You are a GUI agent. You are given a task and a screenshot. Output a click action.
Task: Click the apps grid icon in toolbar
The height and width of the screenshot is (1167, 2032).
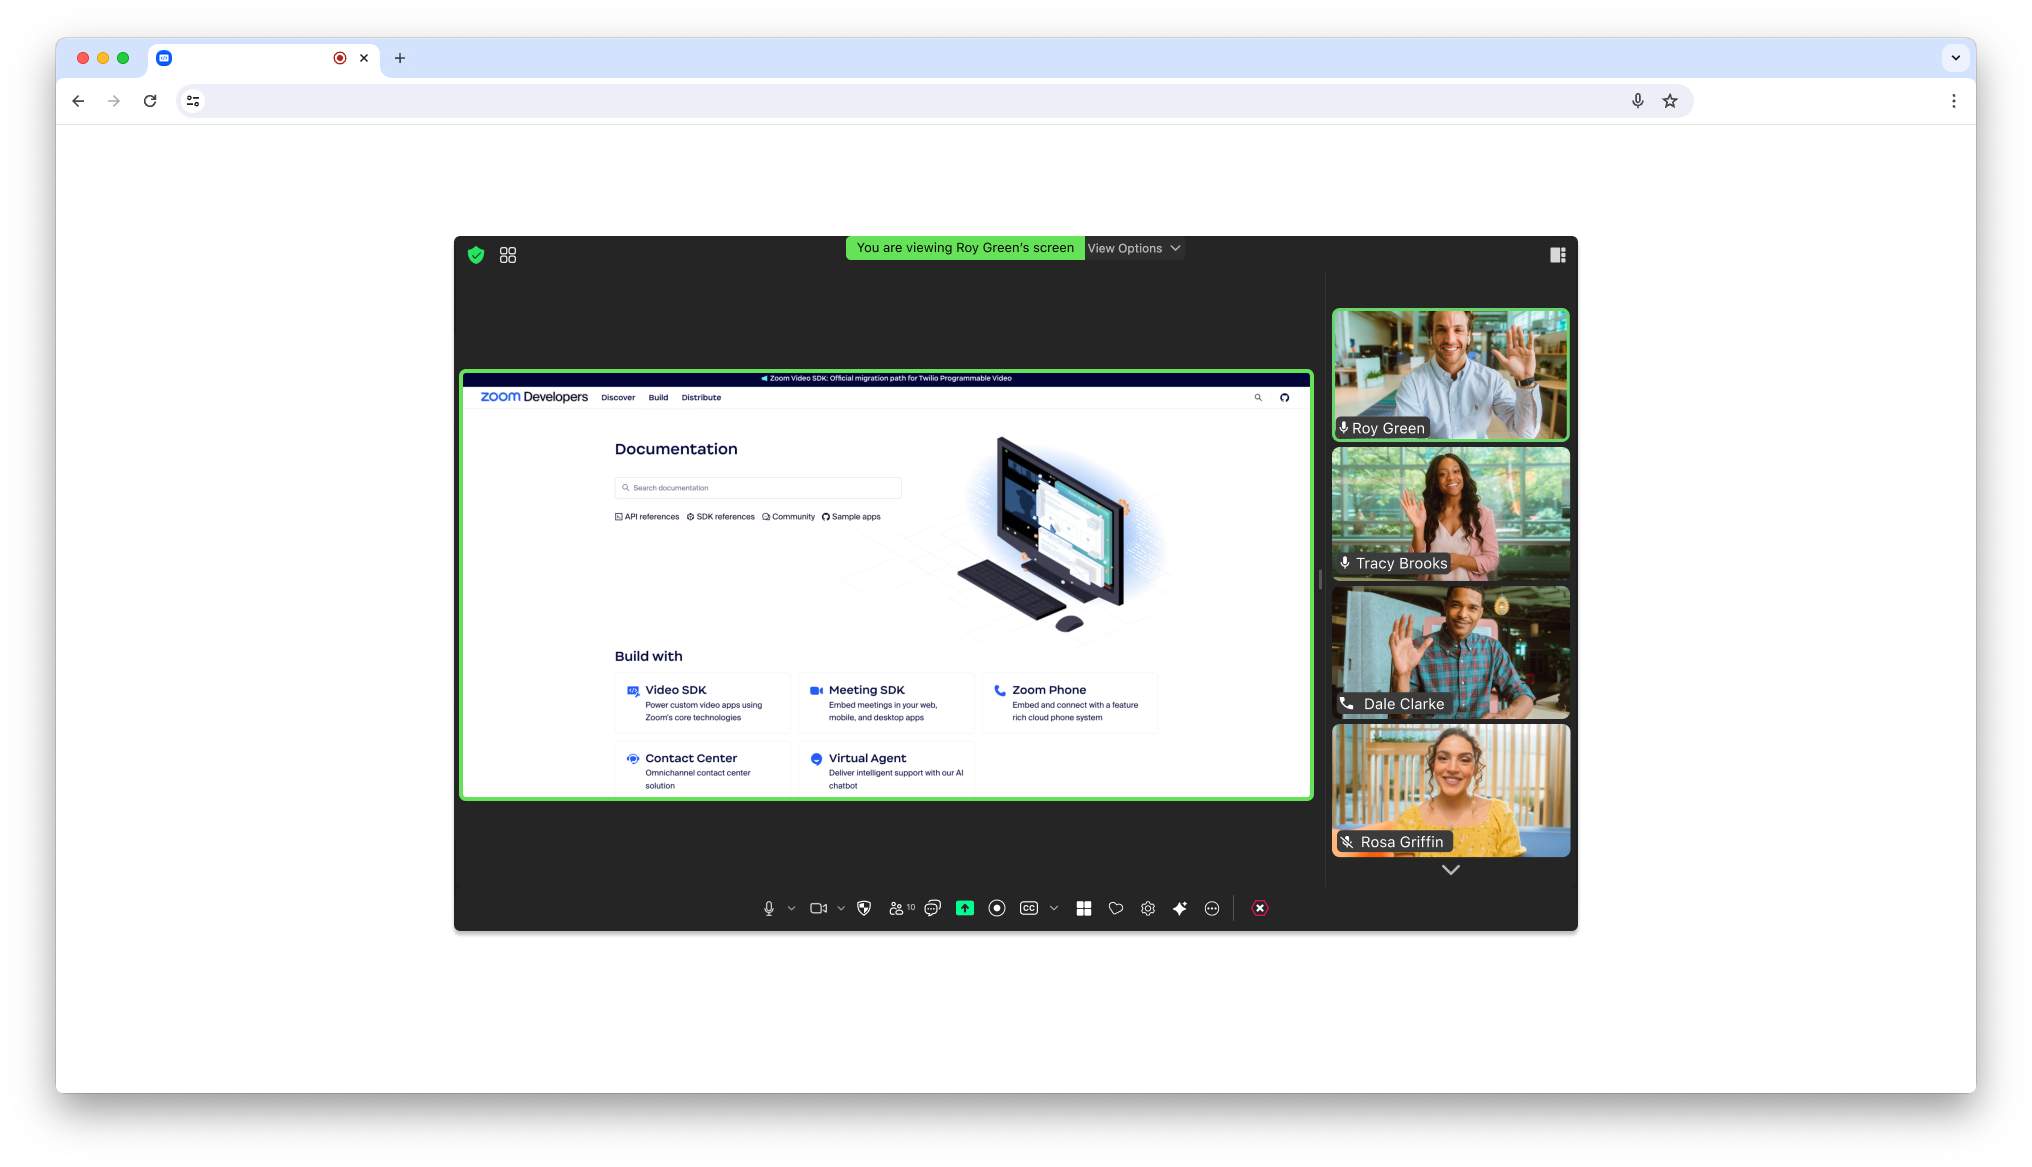coord(1084,908)
